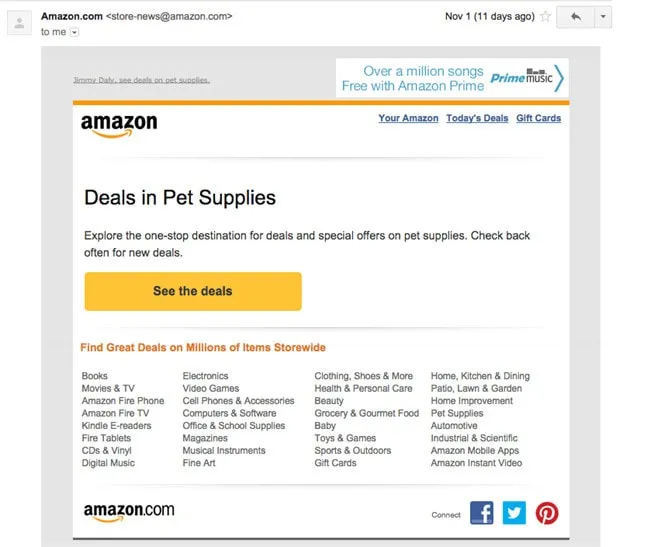Click the Amazon Instant Video link
The width and height of the screenshot is (659, 547).
(x=476, y=463)
